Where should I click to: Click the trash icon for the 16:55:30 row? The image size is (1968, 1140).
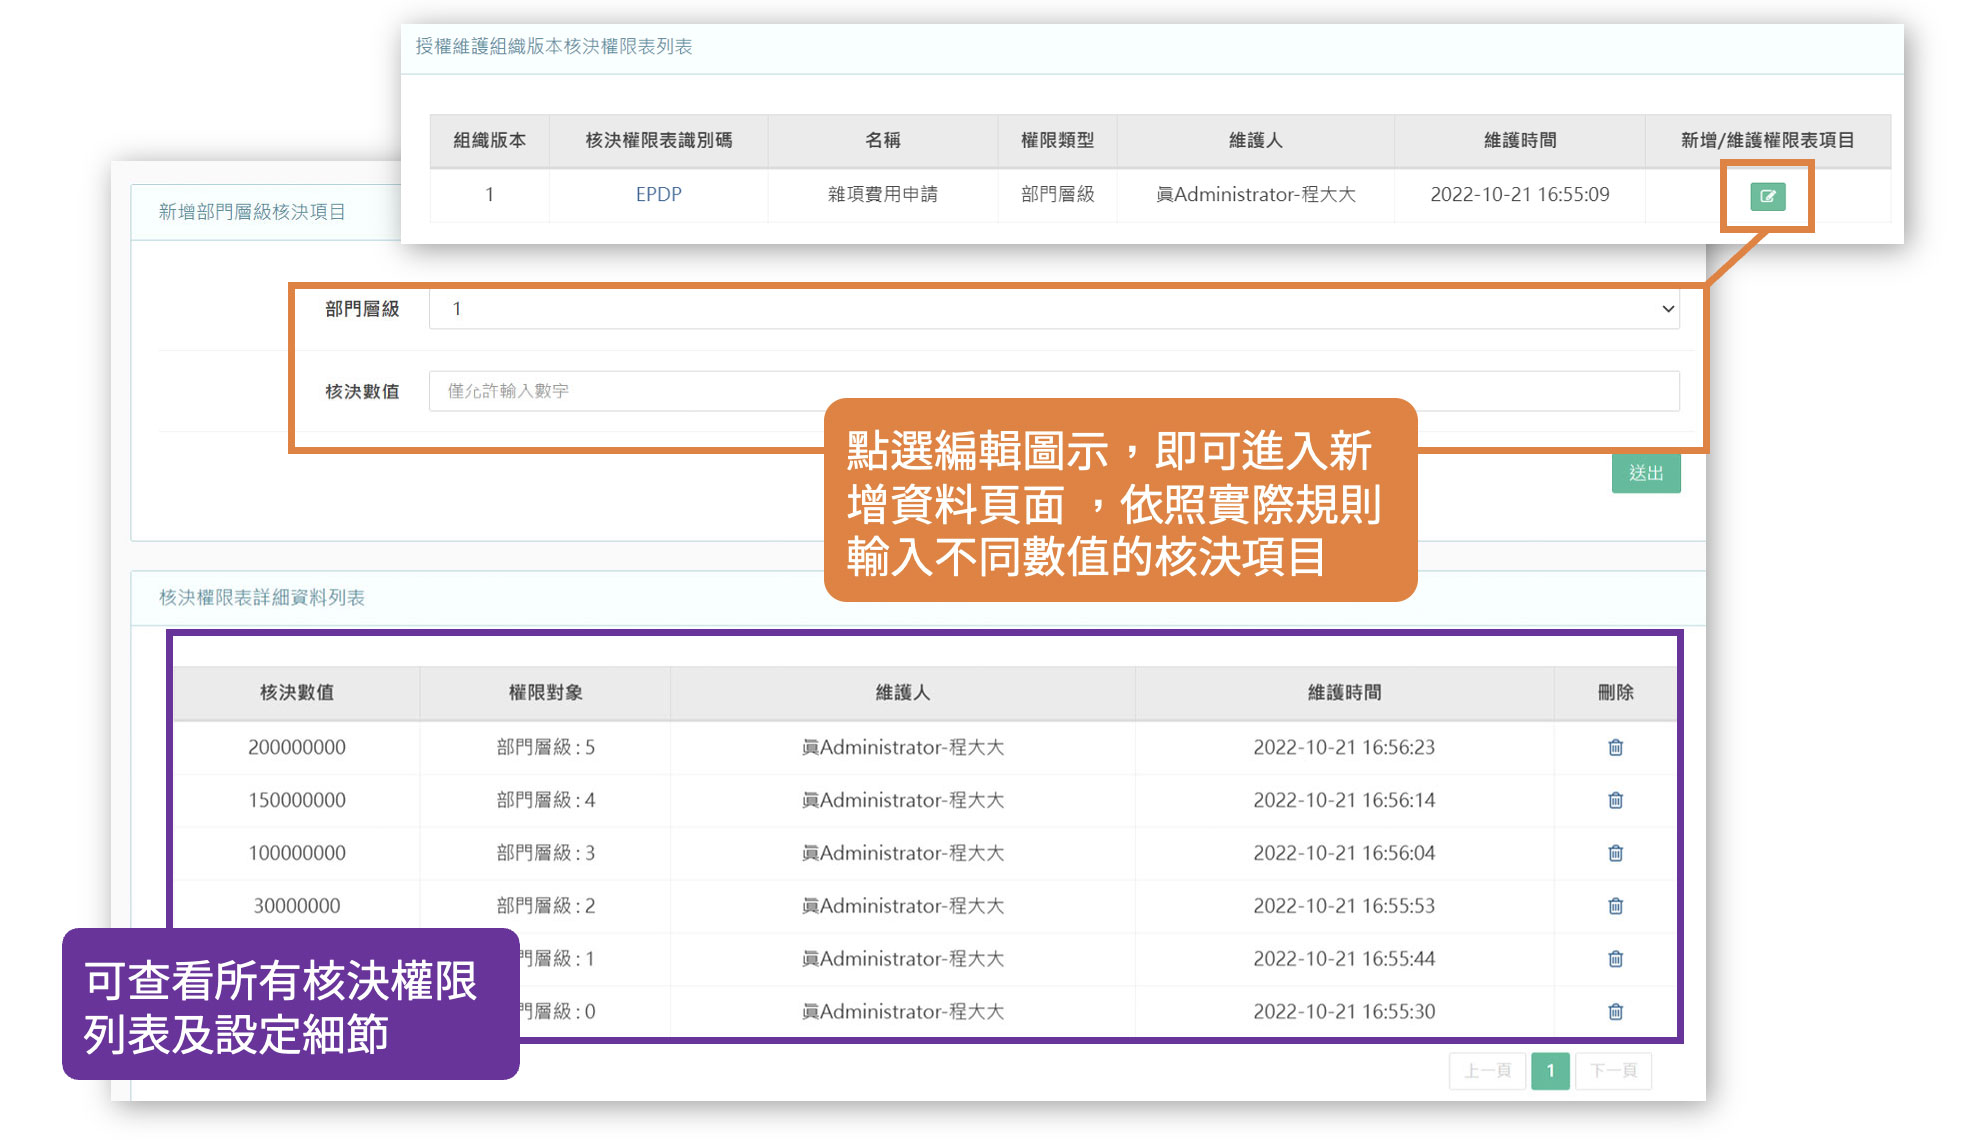(x=1615, y=1012)
